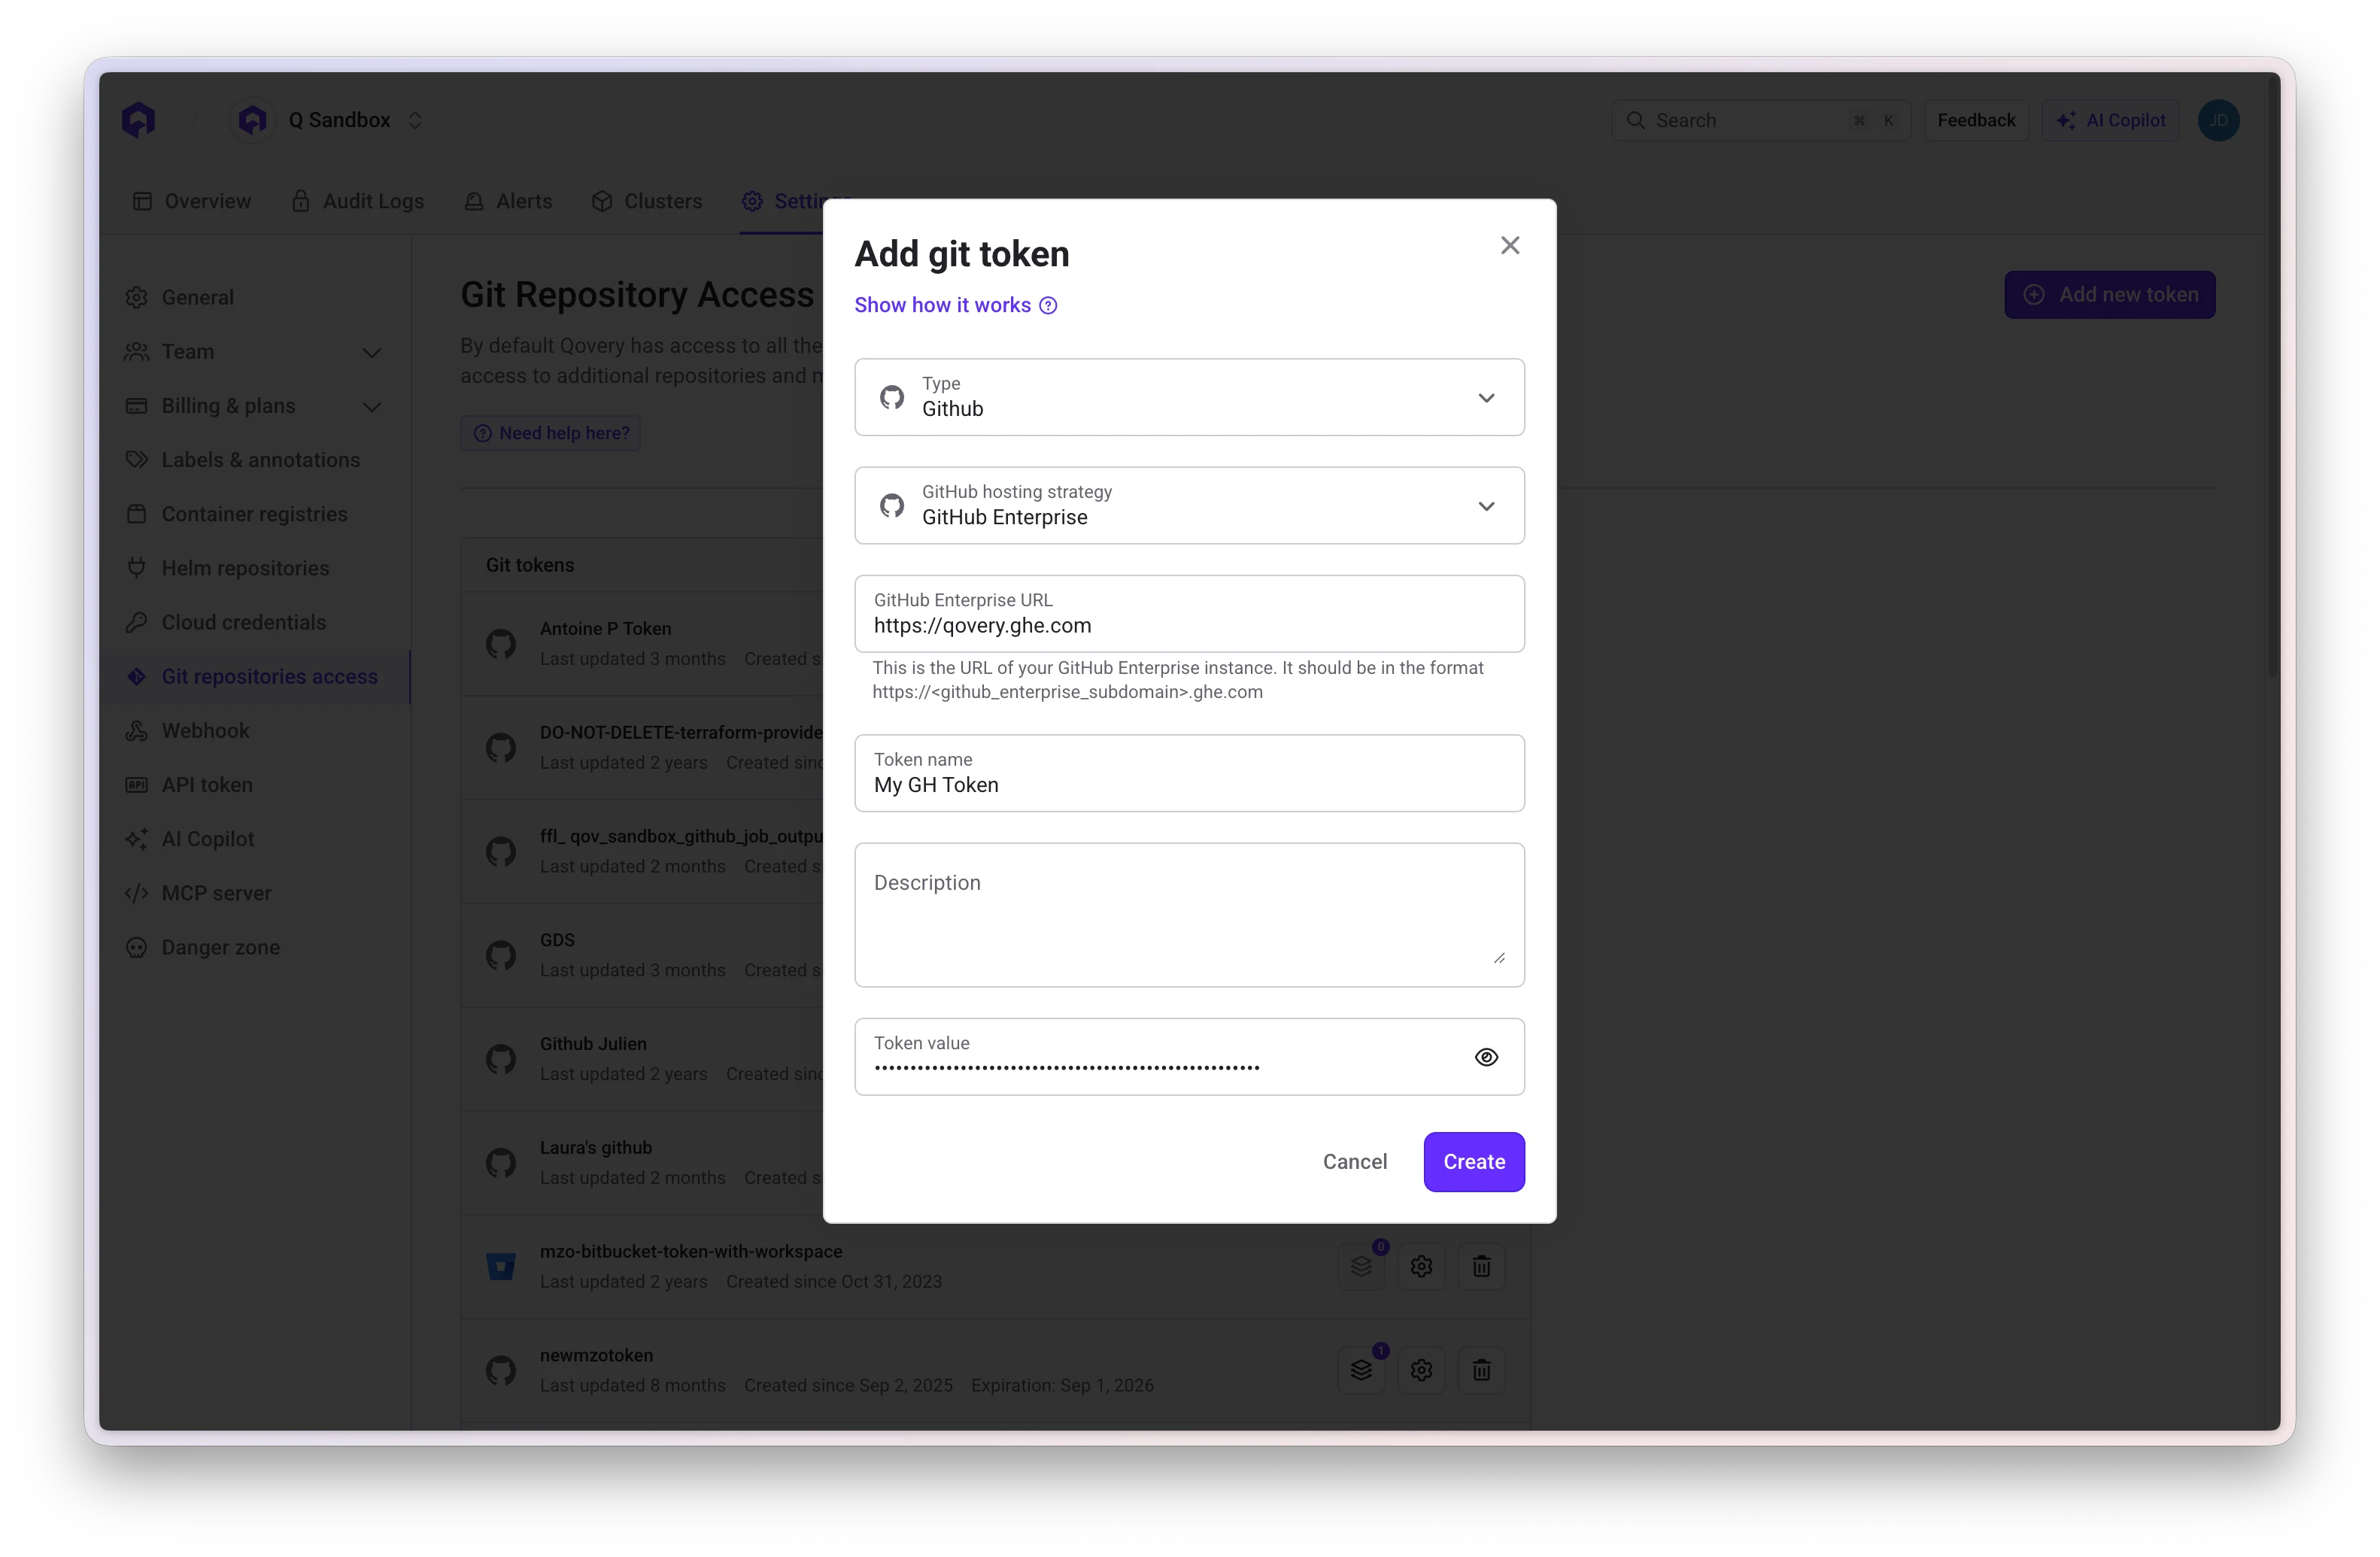The width and height of the screenshot is (2380, 1557).
Task: Switch to the Audit Logs tab
Action: [x=357, y=201]
